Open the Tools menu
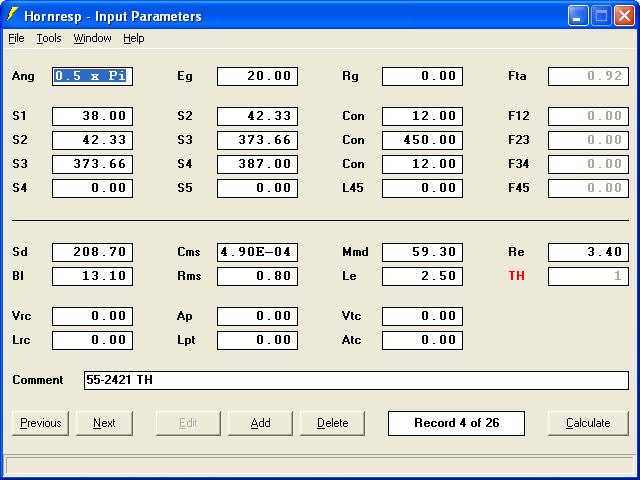This screenshot has height=480, width=640. pyautogui.click(x=49, y=38)
